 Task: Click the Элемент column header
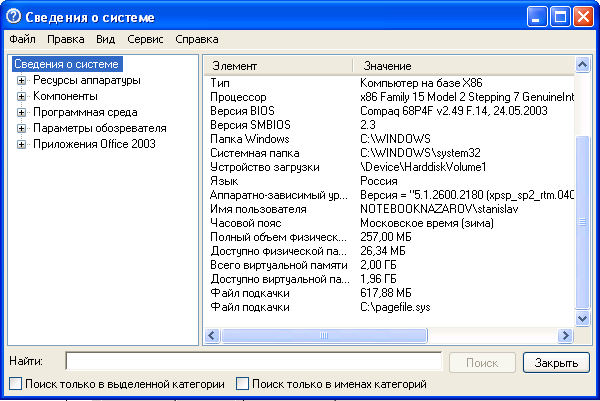point(278,66)
